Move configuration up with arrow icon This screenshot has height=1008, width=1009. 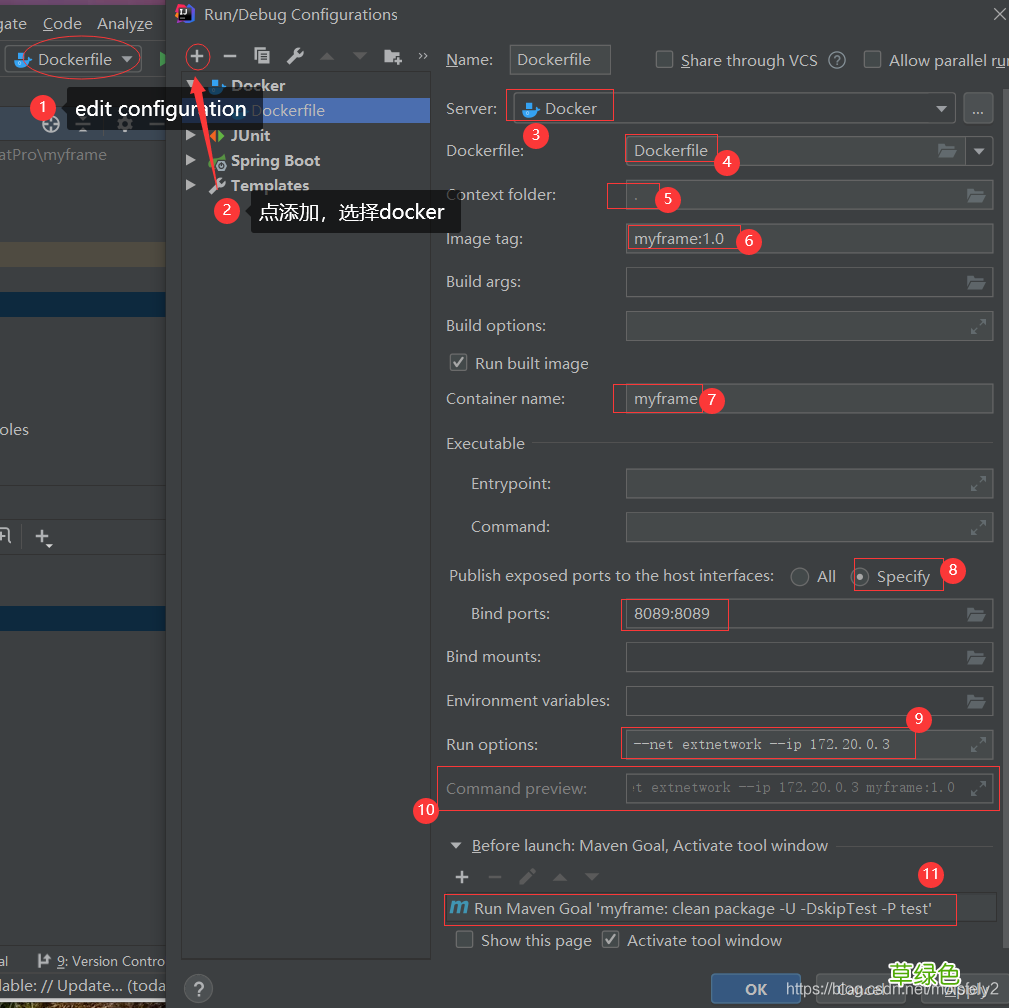(327, 57)
